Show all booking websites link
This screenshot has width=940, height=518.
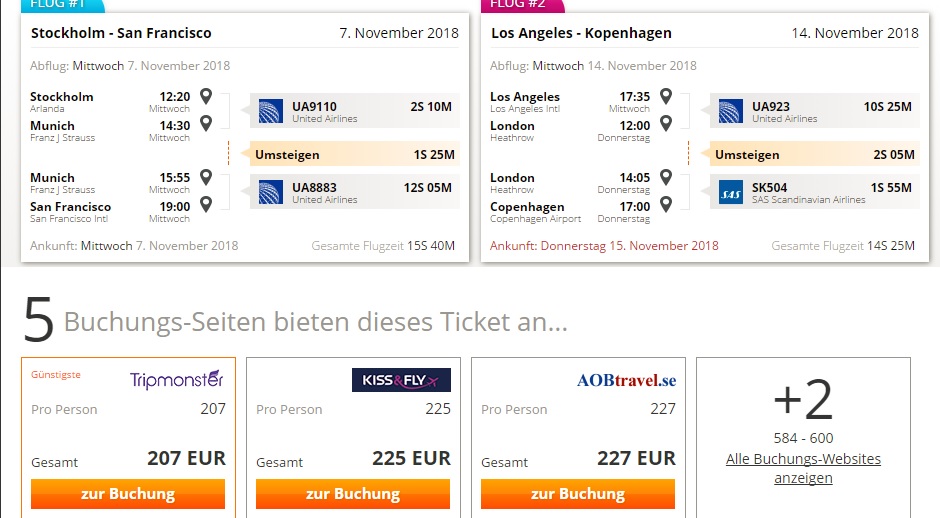(803, 468)
